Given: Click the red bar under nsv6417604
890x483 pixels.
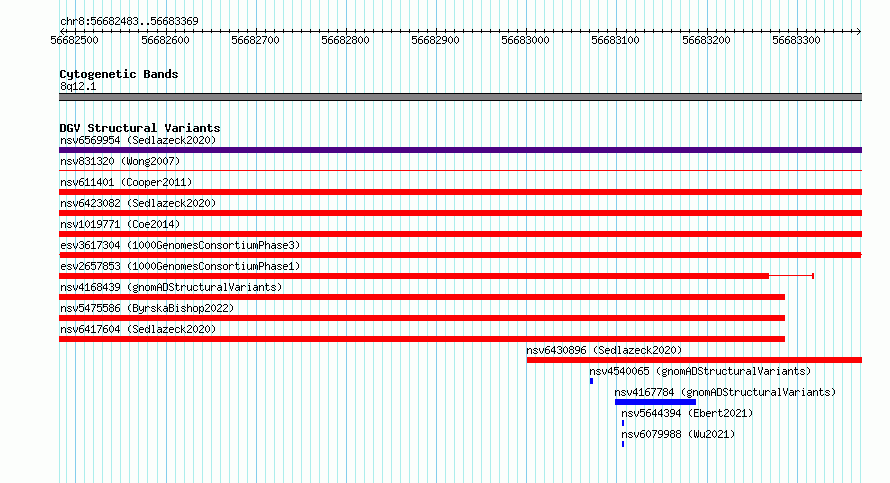Looking at the screenshot, I should (422, 339).
